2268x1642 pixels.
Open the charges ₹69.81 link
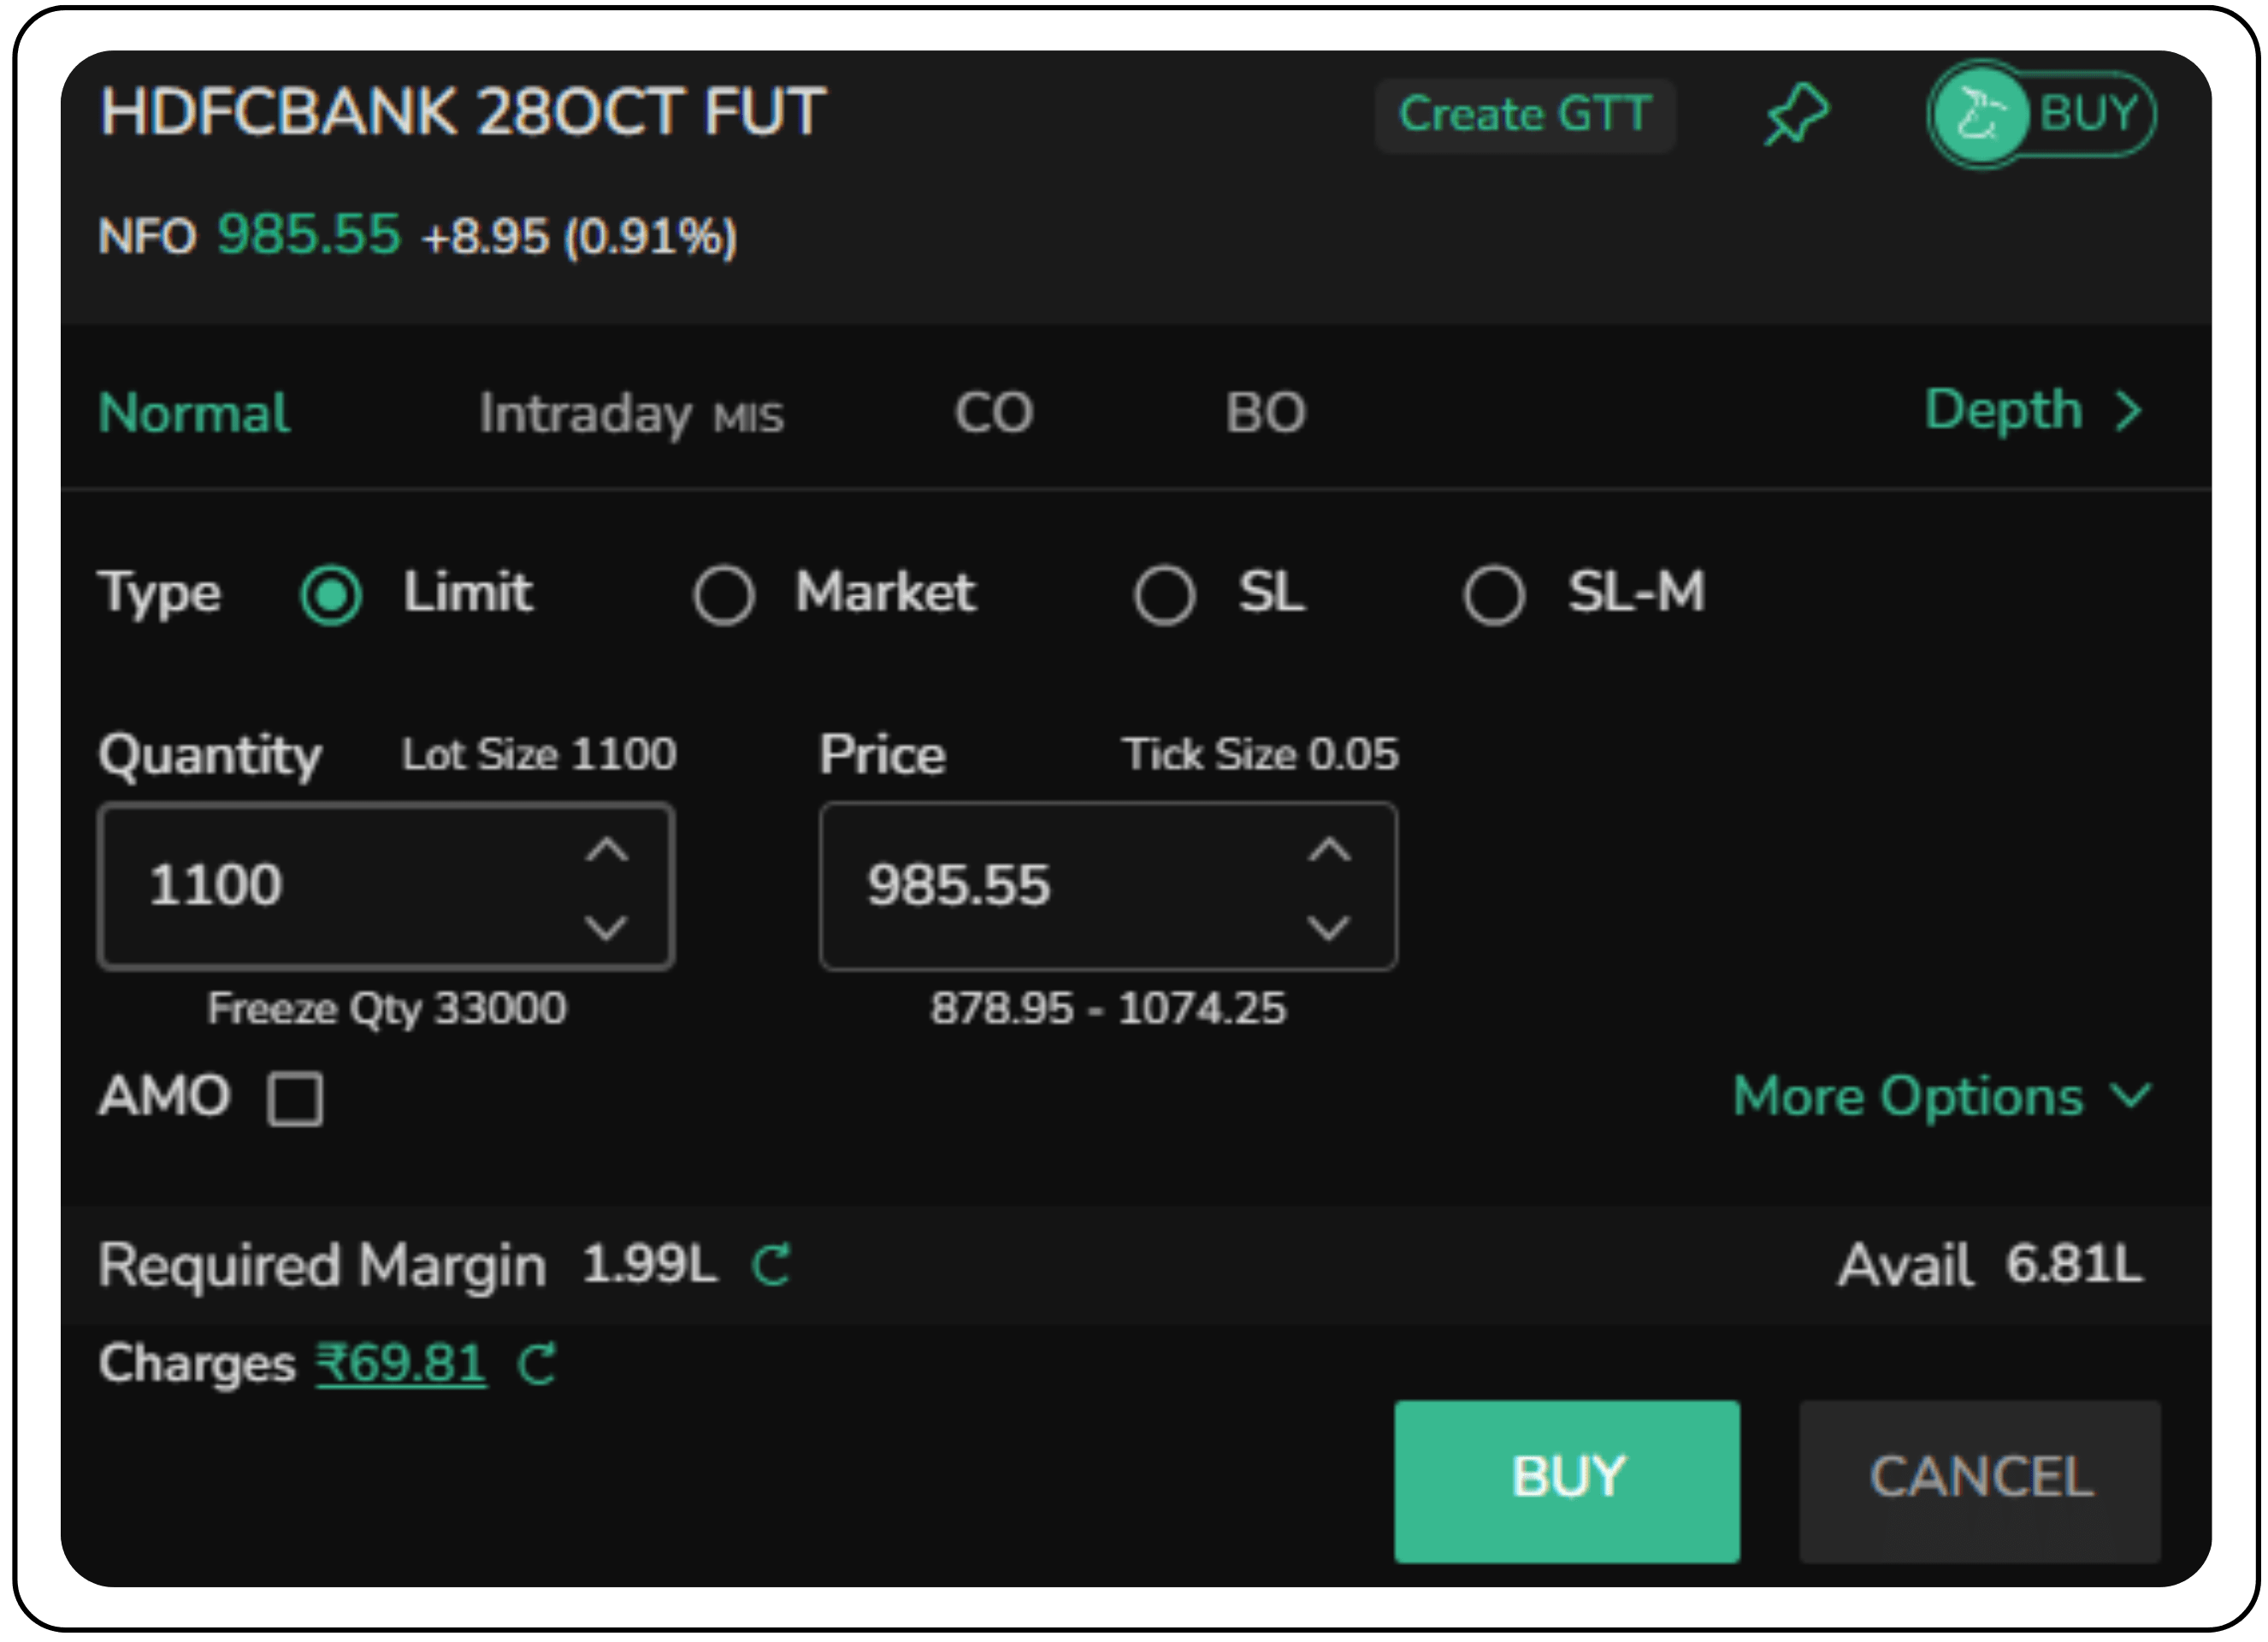(x=401, y=1364)
